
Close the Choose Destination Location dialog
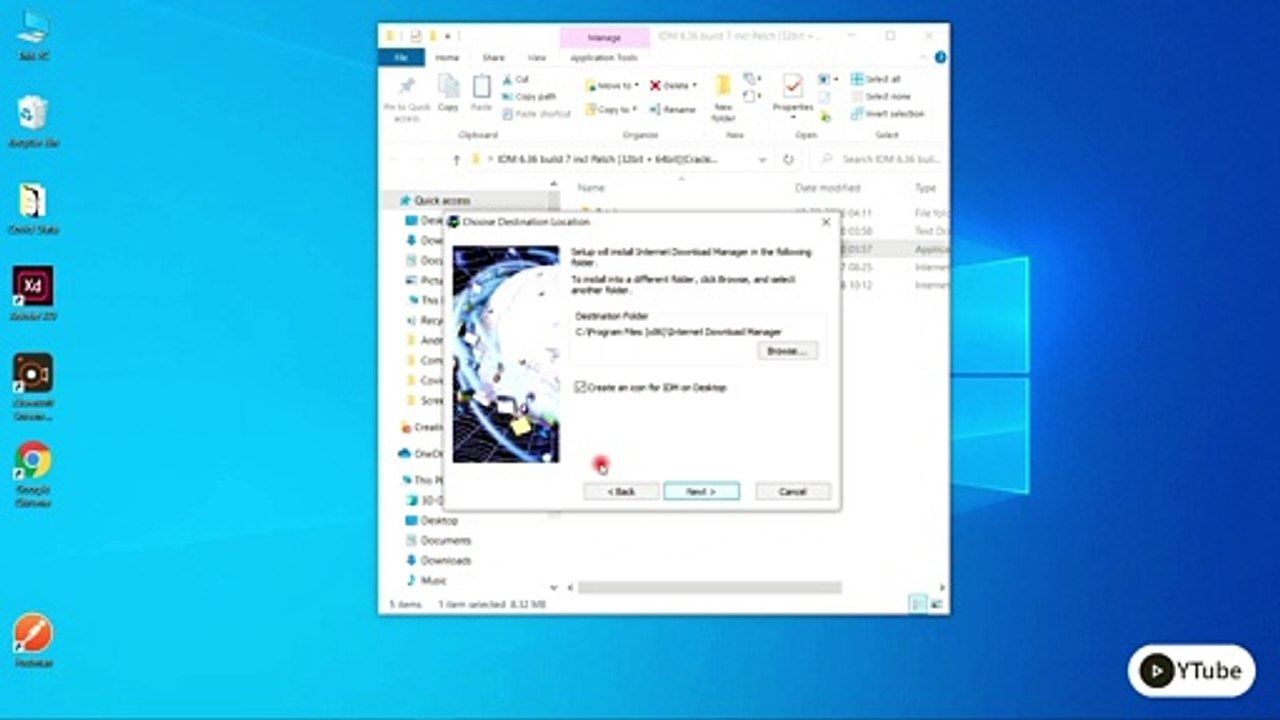pyautogui.click(x=826, y=222)
